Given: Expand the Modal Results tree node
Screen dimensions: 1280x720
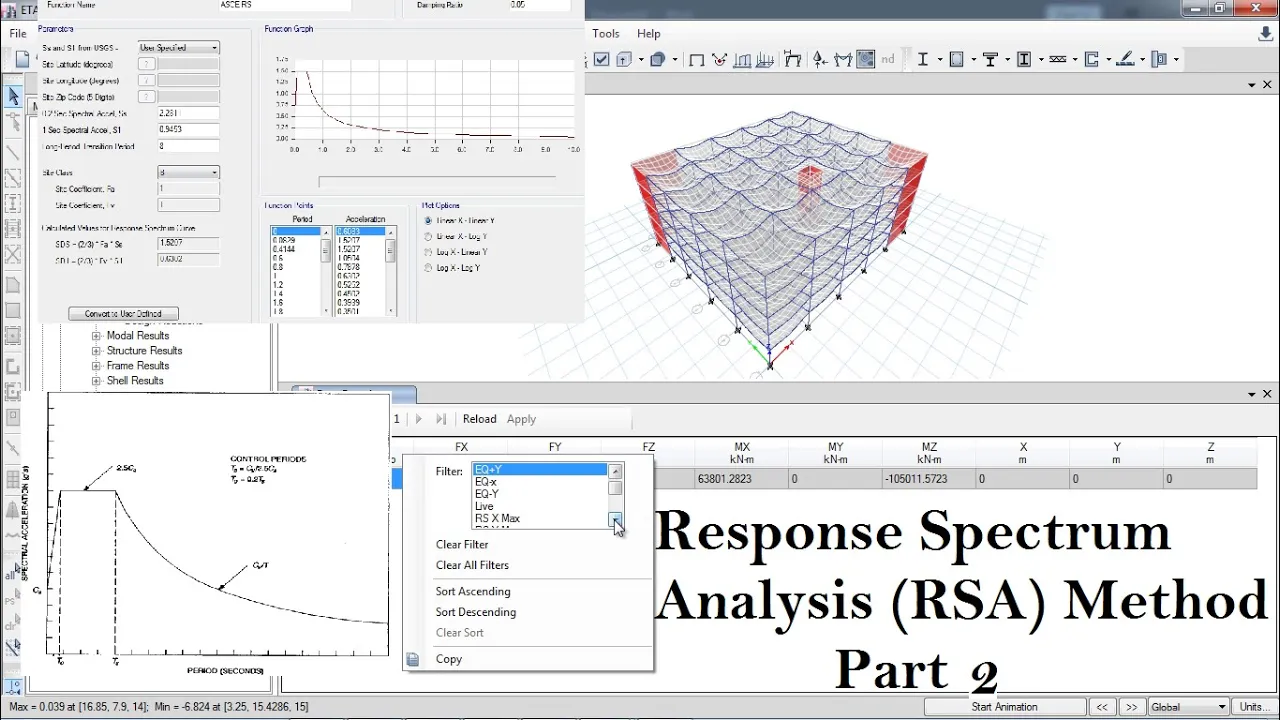Looking at the screenshot, I should pyautogui.click(x=97, y=336).
